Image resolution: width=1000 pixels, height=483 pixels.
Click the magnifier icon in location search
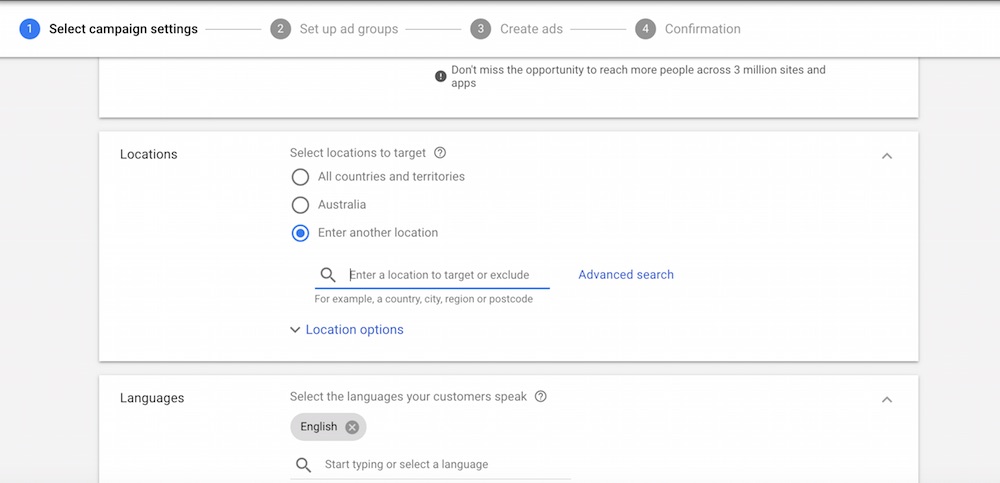pos(328,275)
